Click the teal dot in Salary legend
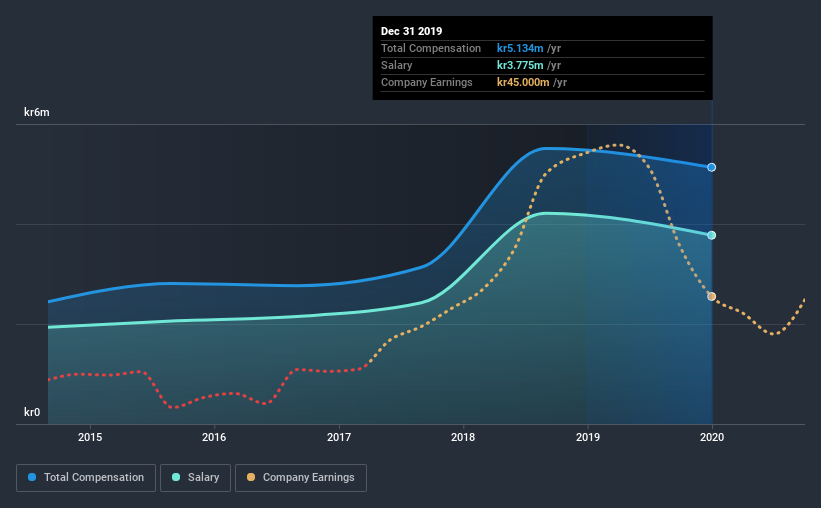This screenshot has height=508, width=821. (176, 477)
